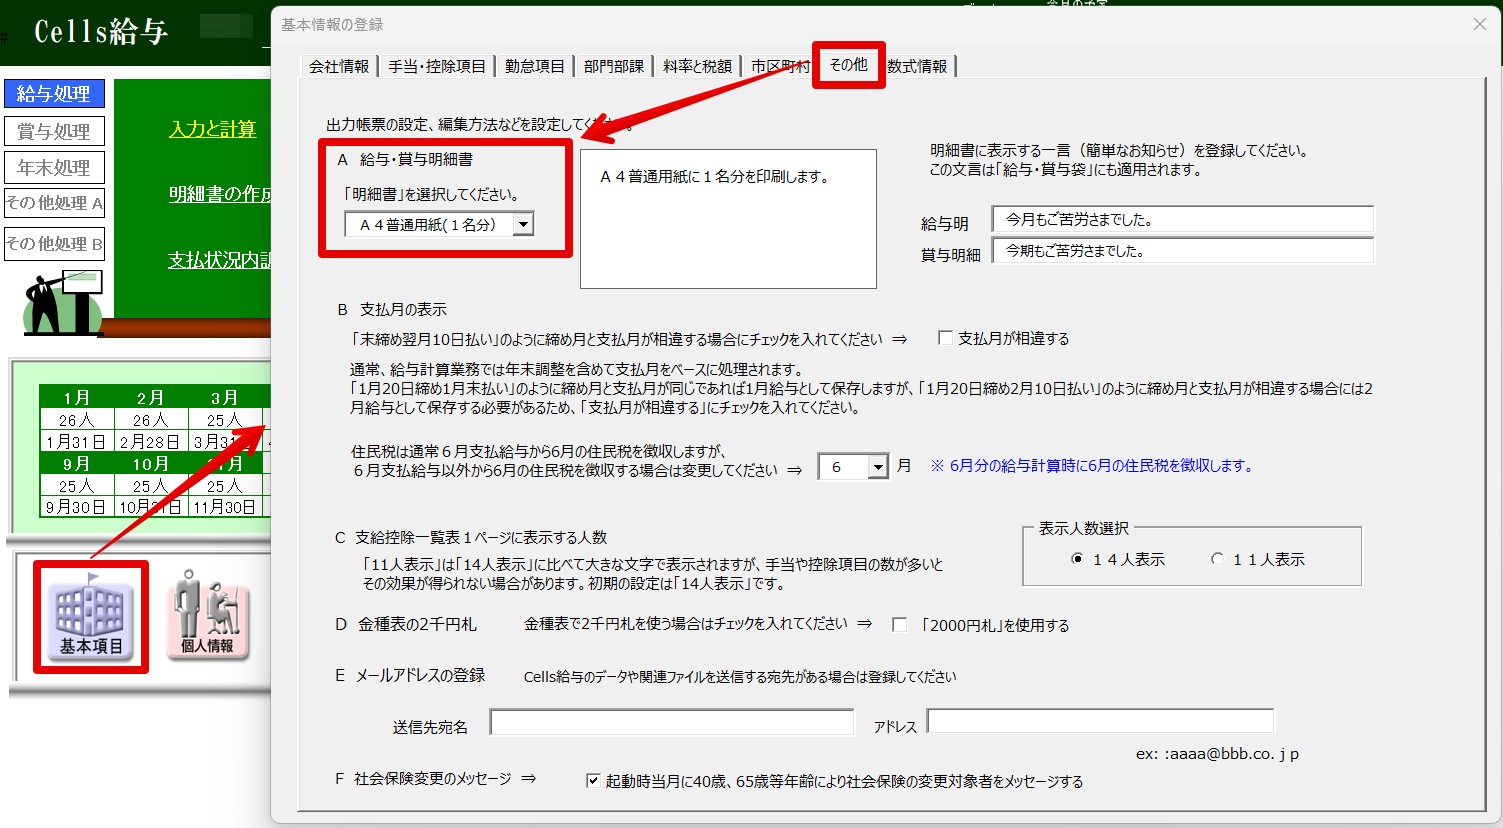
Task: Open the 料率と税額 tab
Action: [x=697, y=66]
